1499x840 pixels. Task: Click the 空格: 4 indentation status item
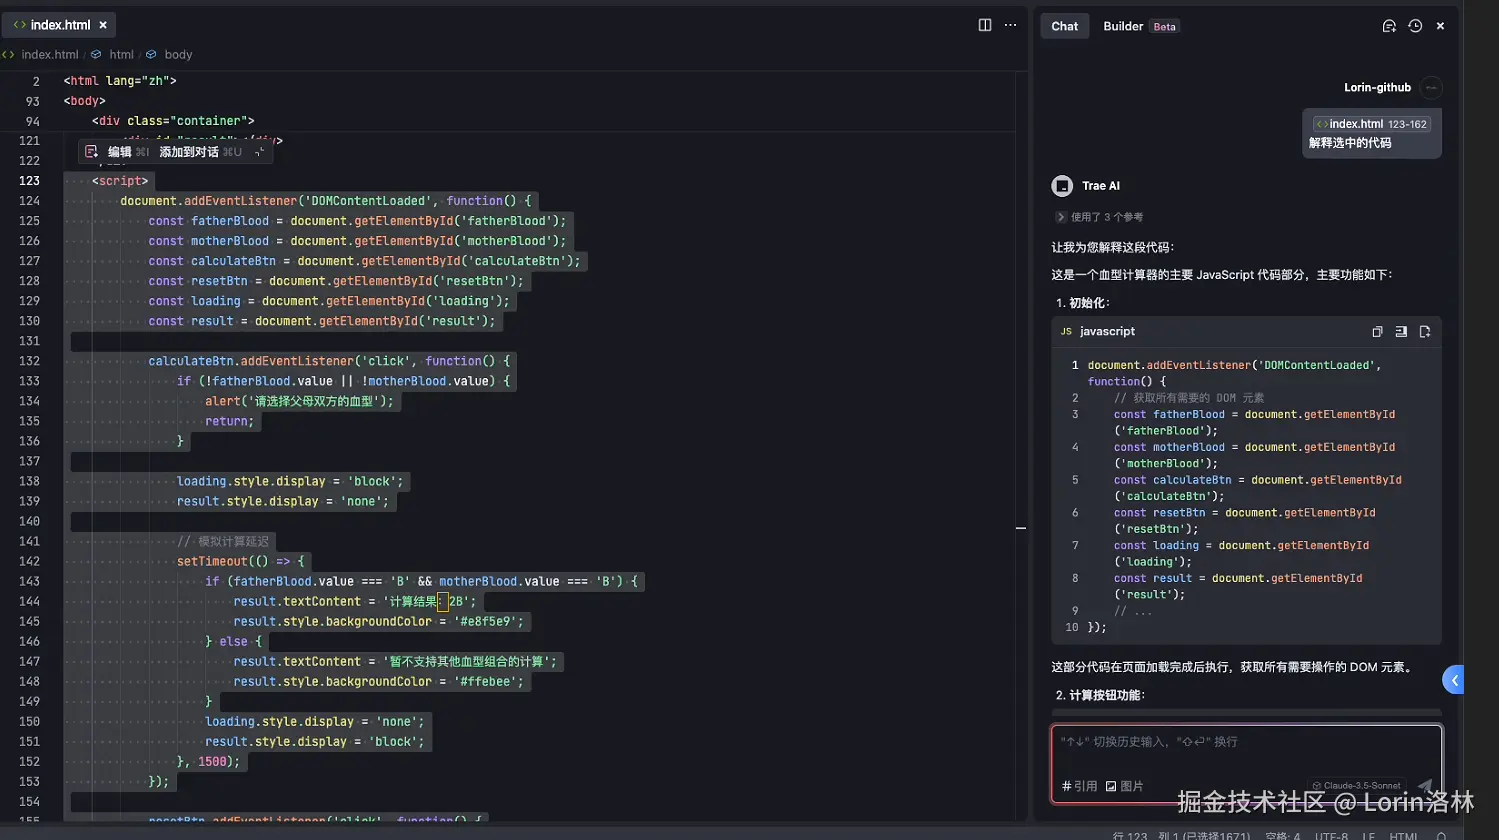(x=1283, y=836)
